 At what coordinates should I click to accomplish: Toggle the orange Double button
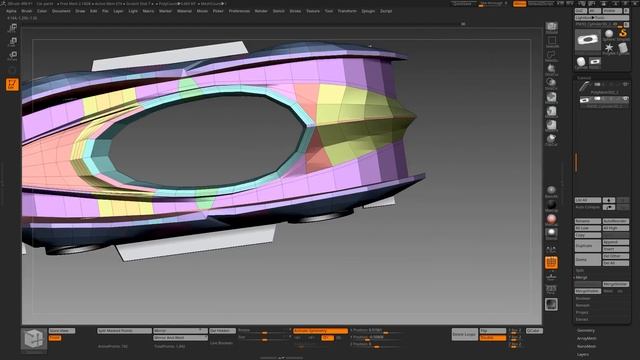pyautogui.click(x=493, y=338)
